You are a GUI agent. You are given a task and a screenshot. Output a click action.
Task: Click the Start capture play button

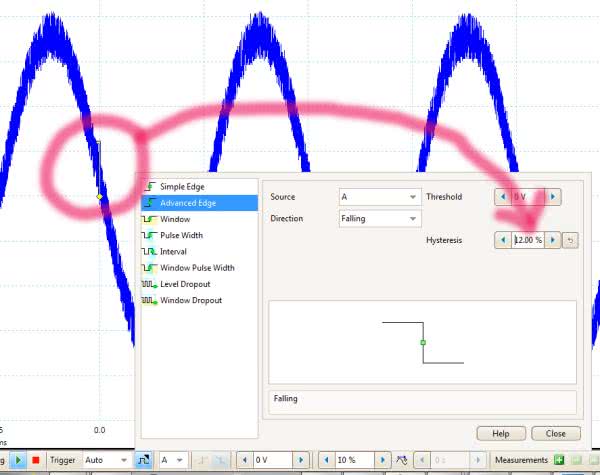(19, 460)
